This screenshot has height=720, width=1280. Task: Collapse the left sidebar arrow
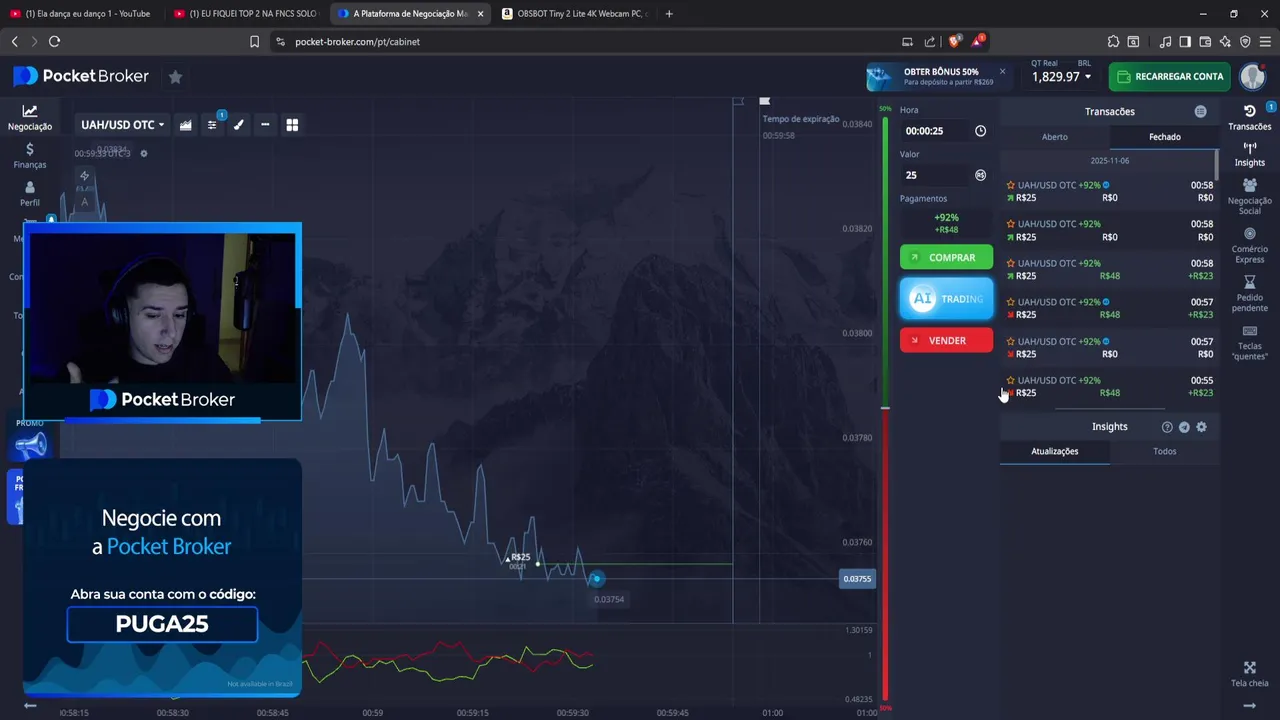tap(30, 705)
